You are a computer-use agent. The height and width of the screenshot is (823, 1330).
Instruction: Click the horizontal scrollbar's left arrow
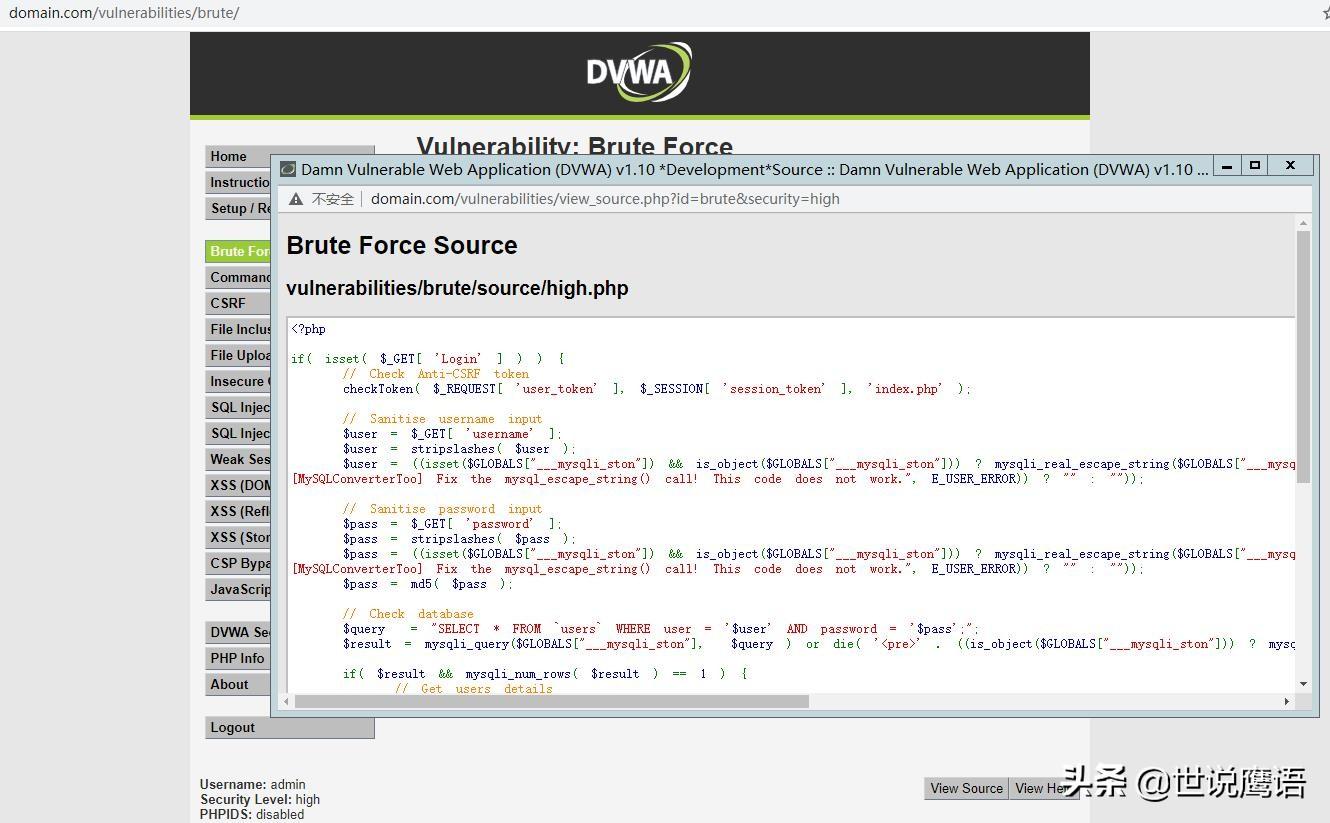287,703
